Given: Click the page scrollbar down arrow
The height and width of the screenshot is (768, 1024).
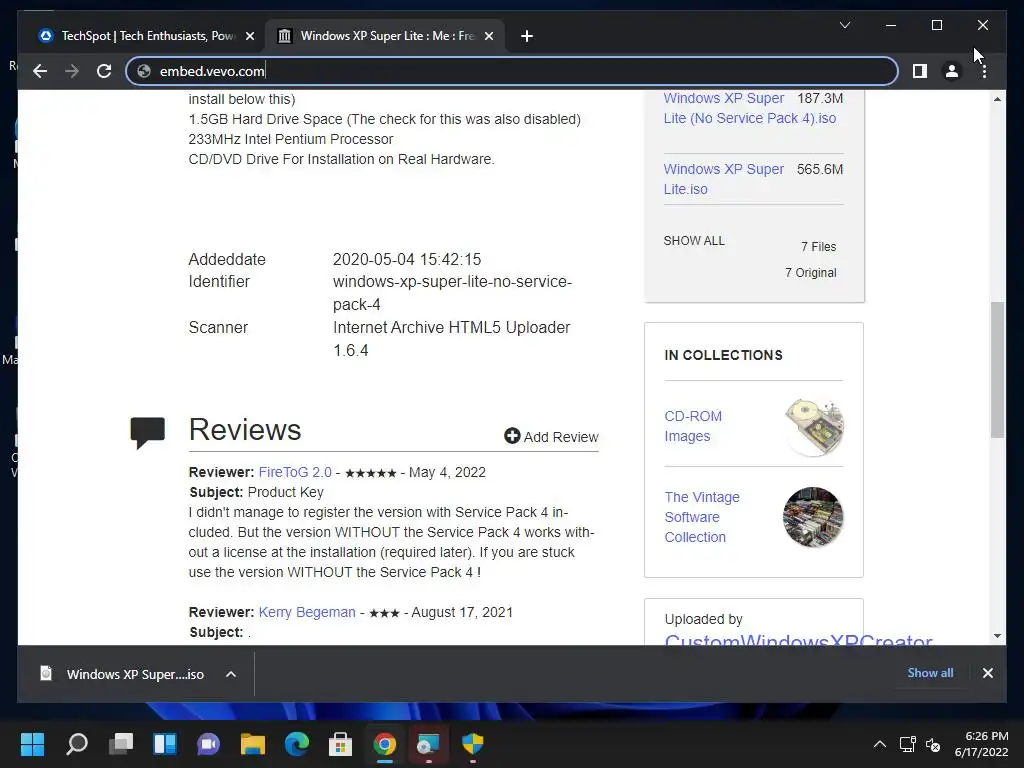Looking at the screenshot, I should (997, 635).
